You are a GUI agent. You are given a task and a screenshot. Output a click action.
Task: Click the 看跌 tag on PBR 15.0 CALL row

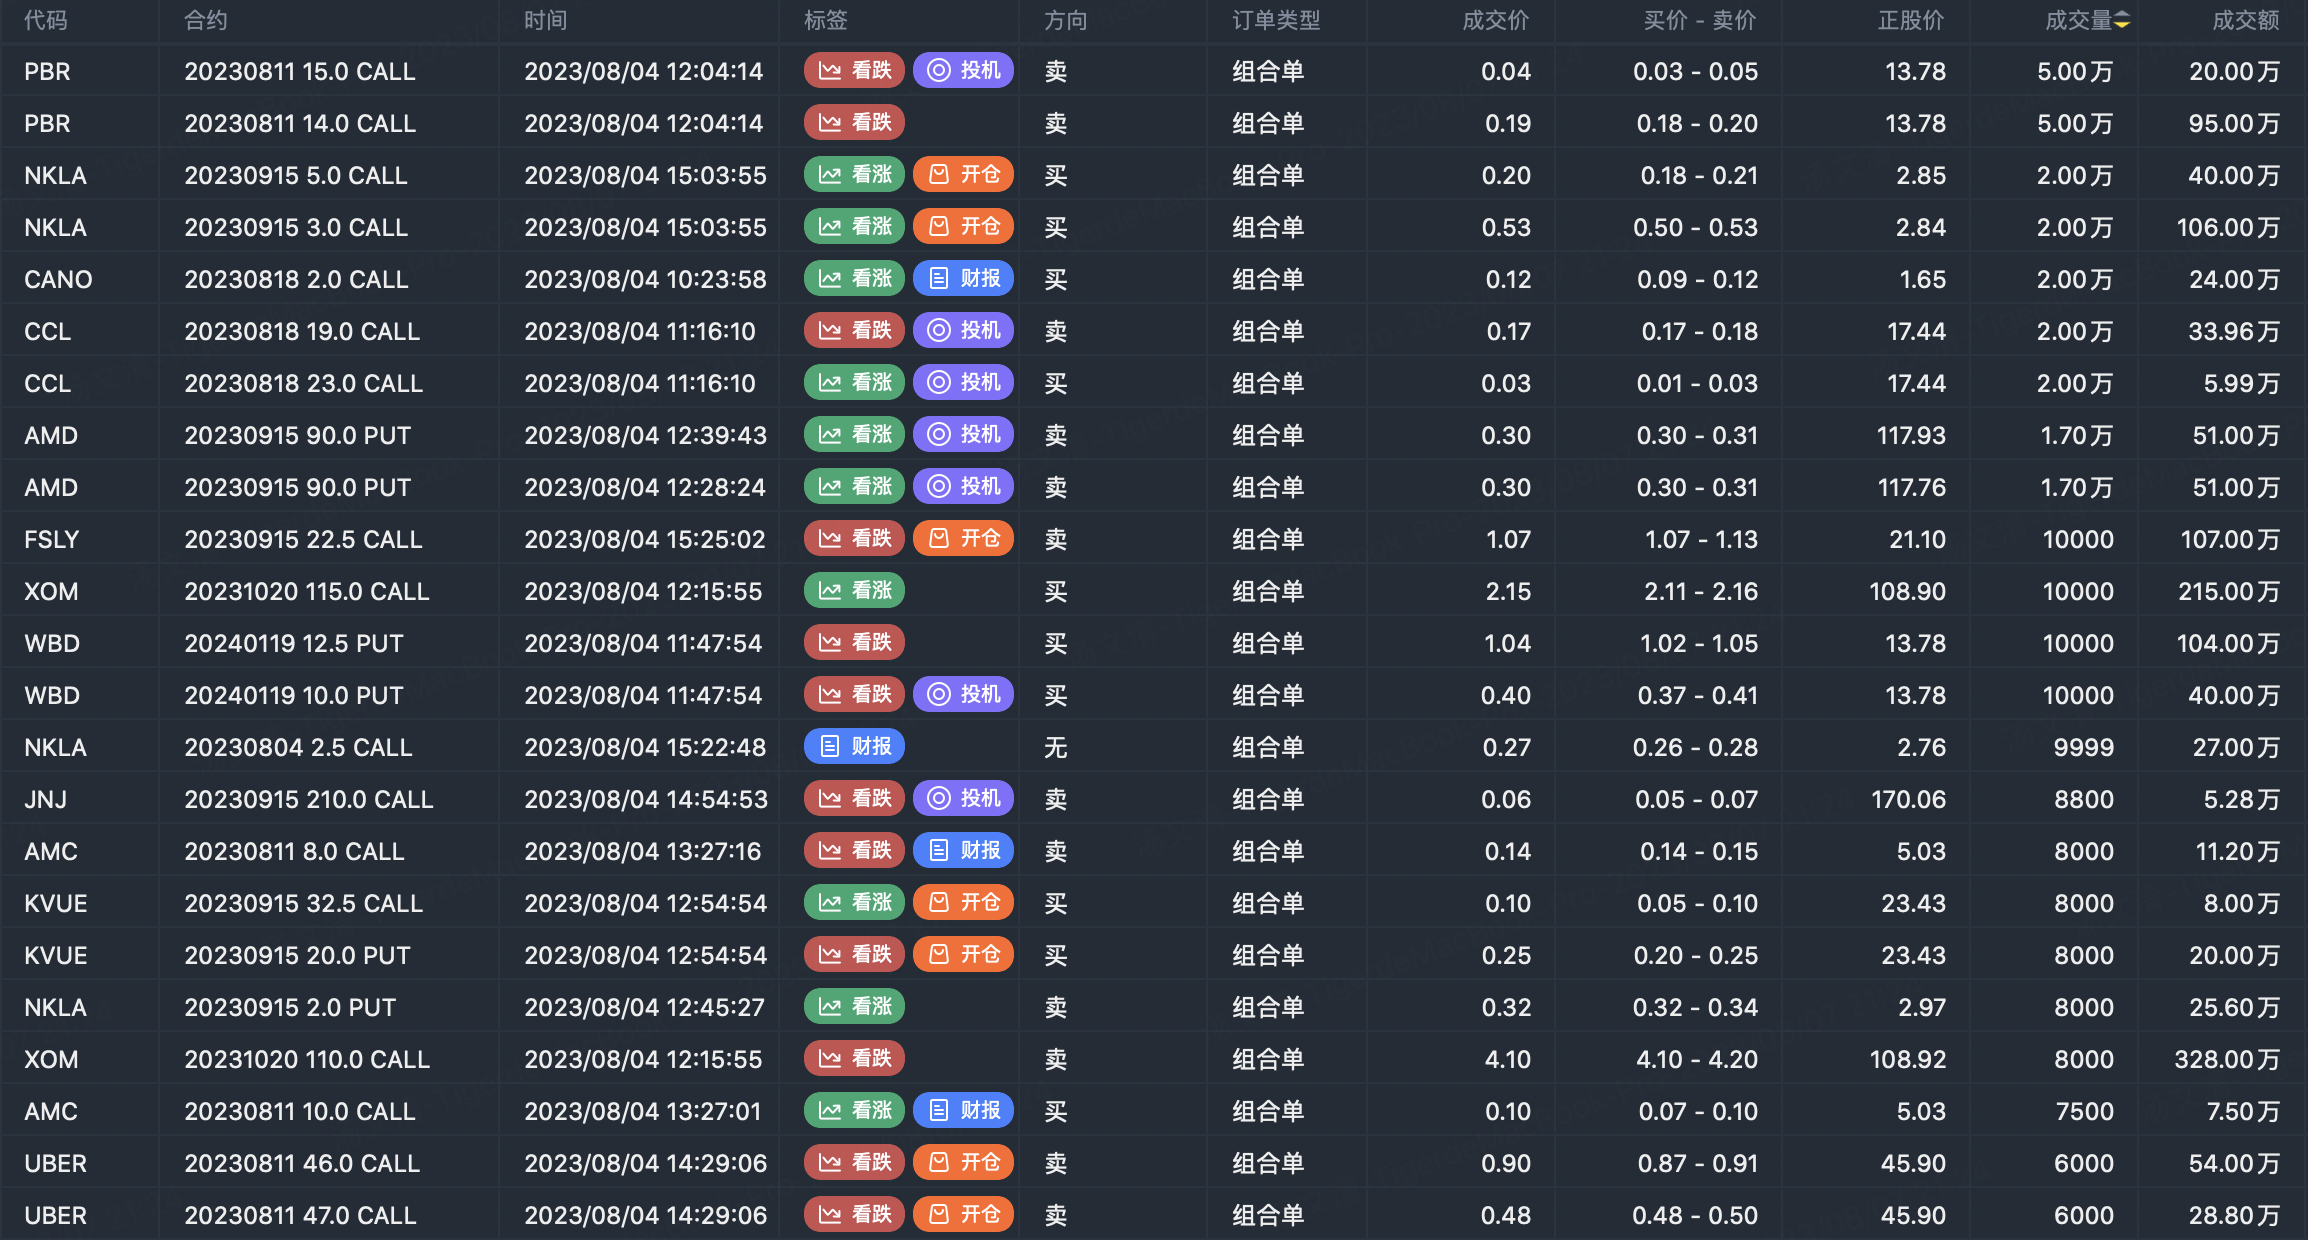(x=854, y=71)
